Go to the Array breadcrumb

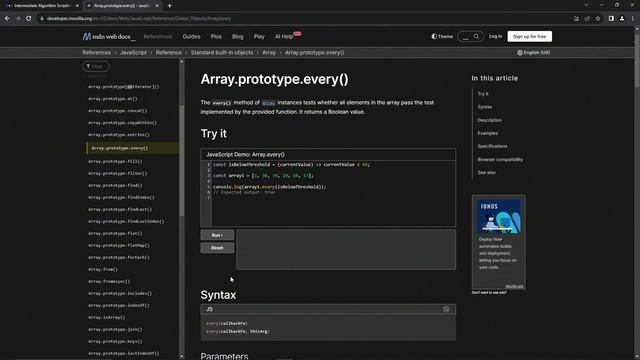(269, 53)
